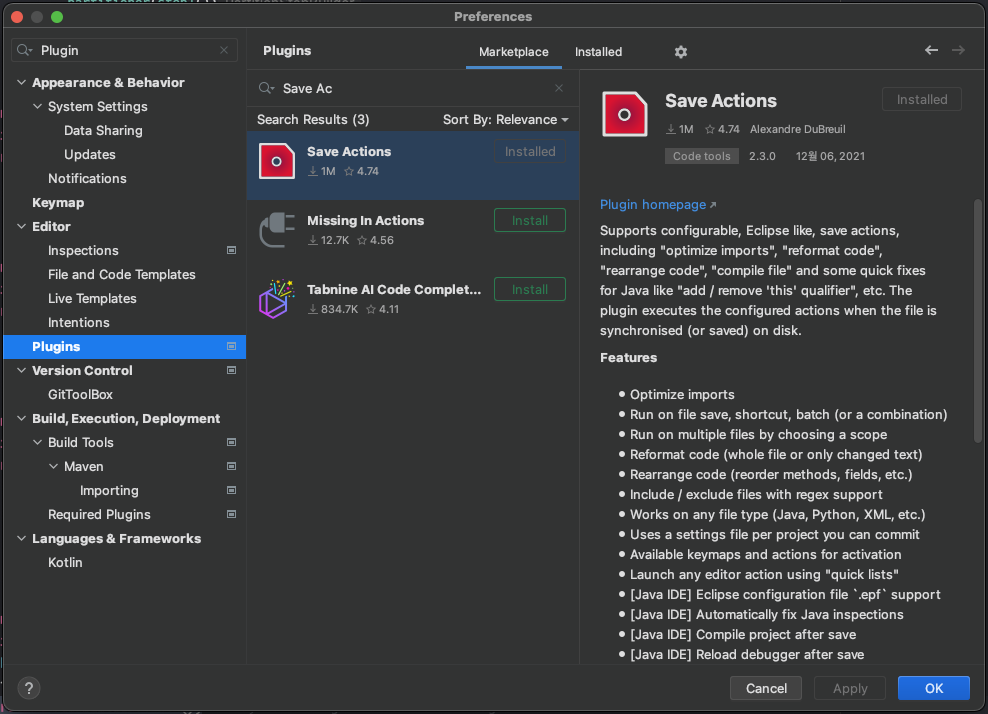The image size is (988, 714).
Task: Click the magnifier icon in plugin search
Action: point(267,88)
